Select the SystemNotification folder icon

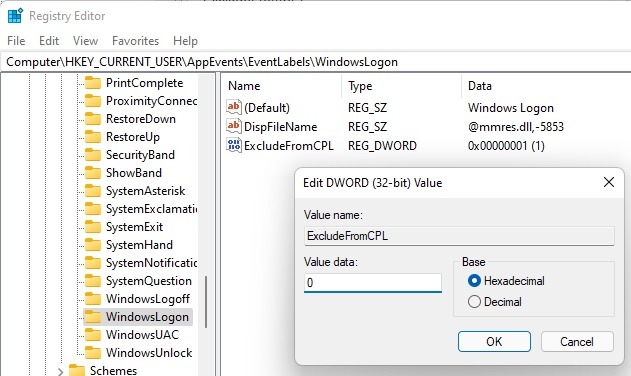point(93,263)
